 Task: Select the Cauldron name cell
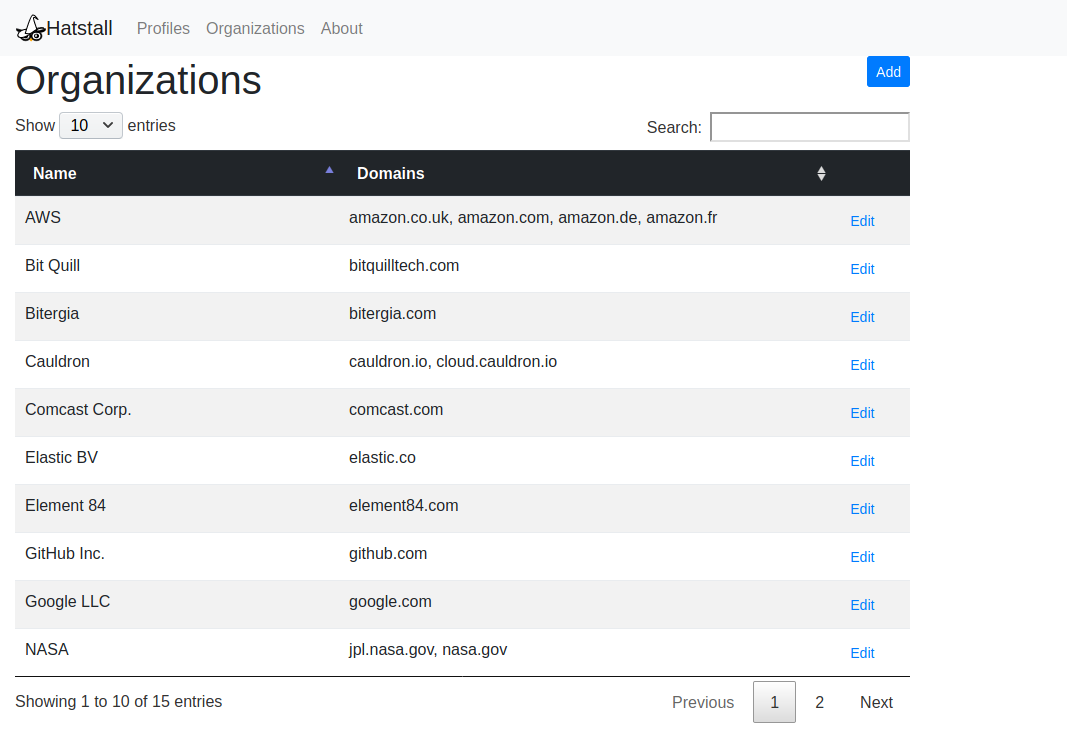click(177, 365)
